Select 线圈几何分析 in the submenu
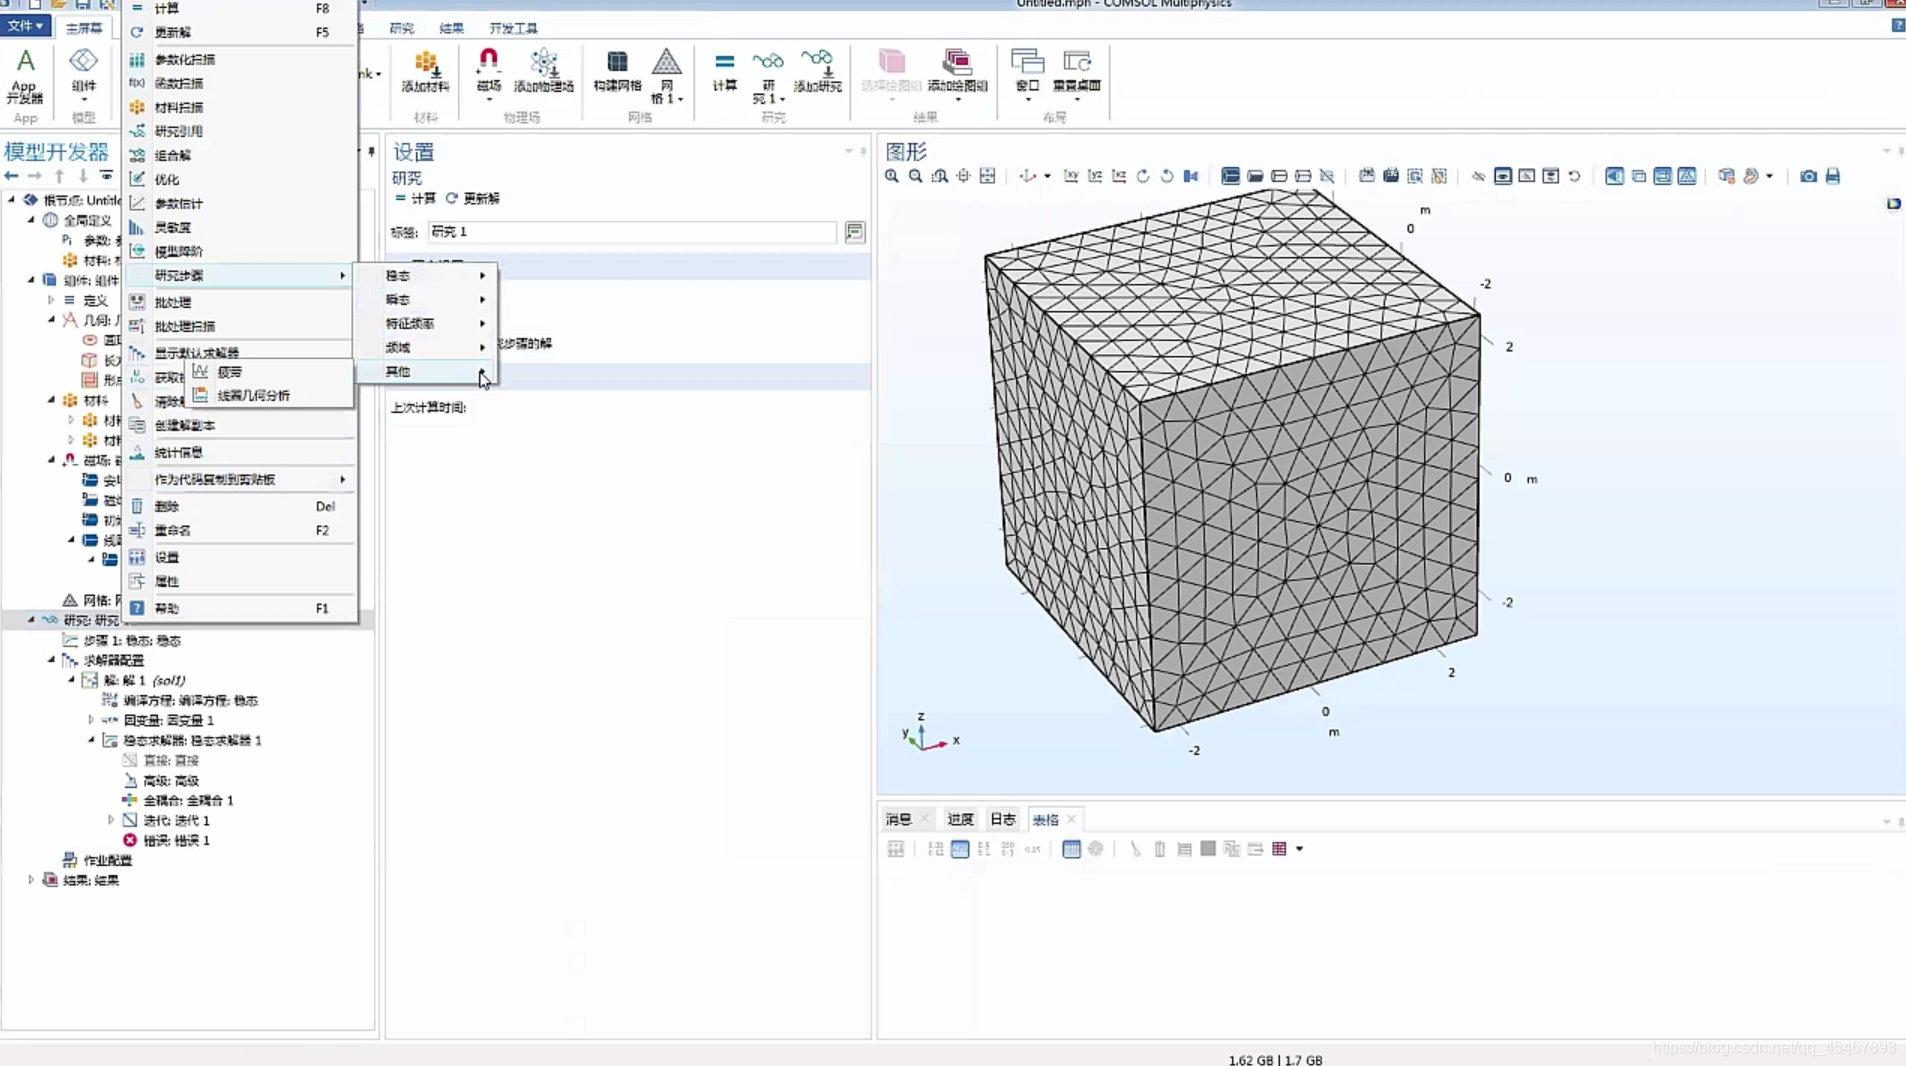1906x1066 pixels. (x=270, y=396)
